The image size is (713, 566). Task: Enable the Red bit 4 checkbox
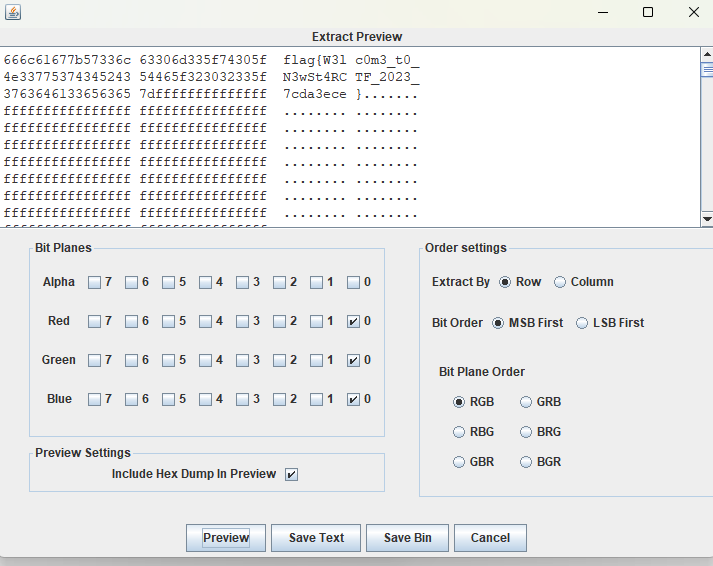tap(206, 321)
